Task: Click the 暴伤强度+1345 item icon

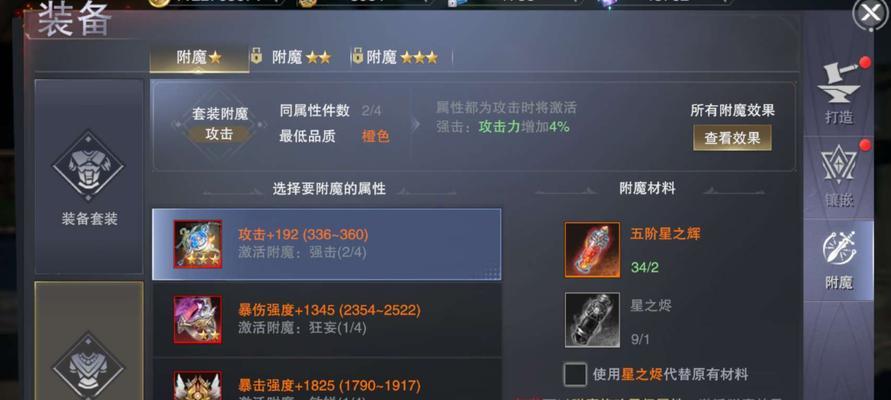Action: [x=198, y=319]
